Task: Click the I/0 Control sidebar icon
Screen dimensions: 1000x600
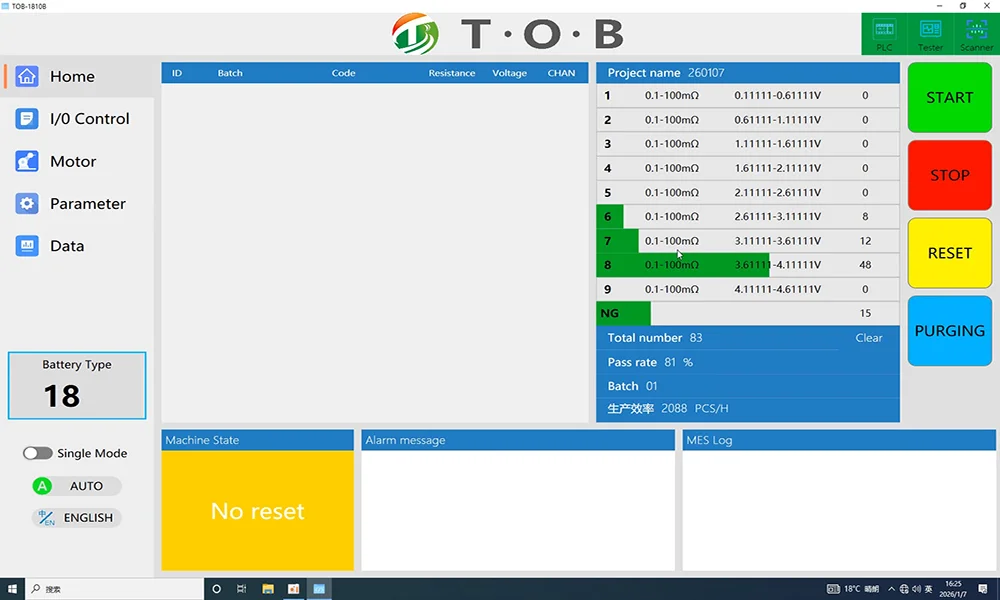Action: [27, 119]
